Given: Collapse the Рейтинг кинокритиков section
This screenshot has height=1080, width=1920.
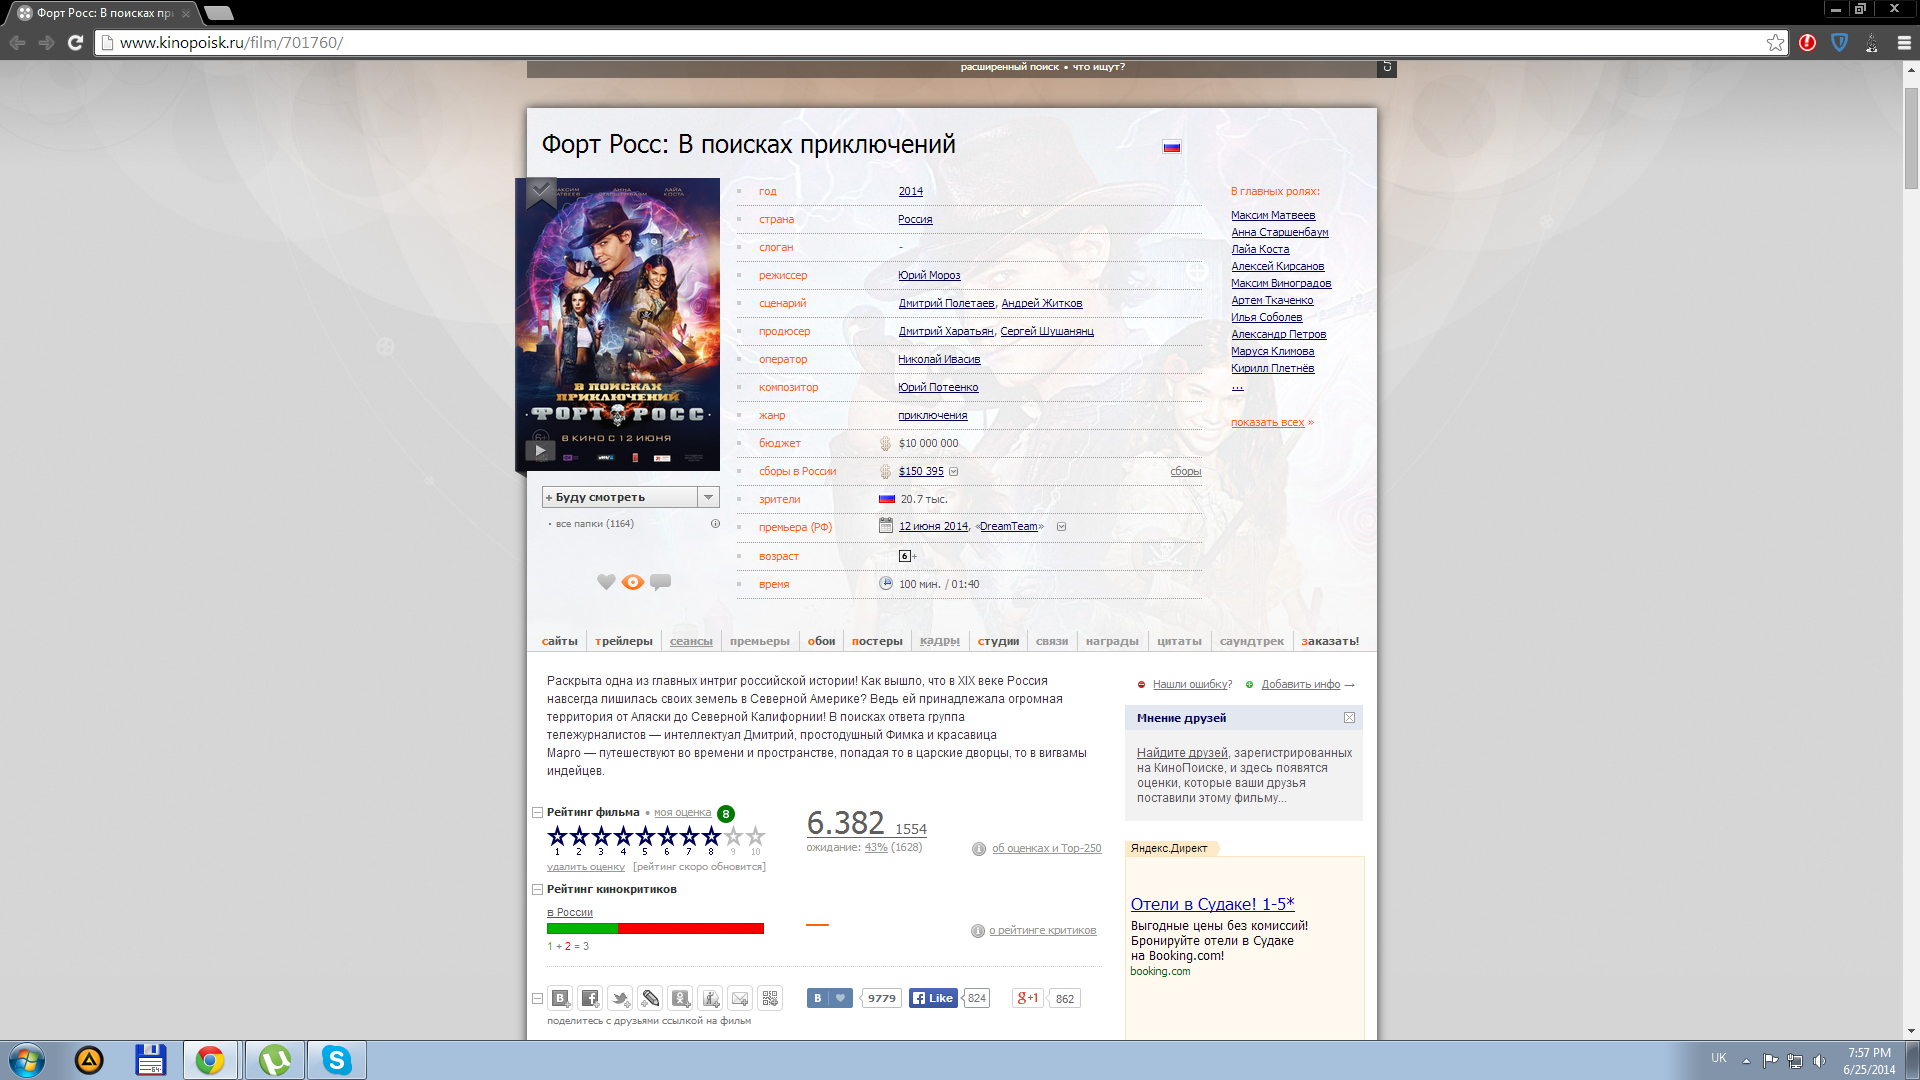Looking at the screenshot, I should (x=537, y=889).
